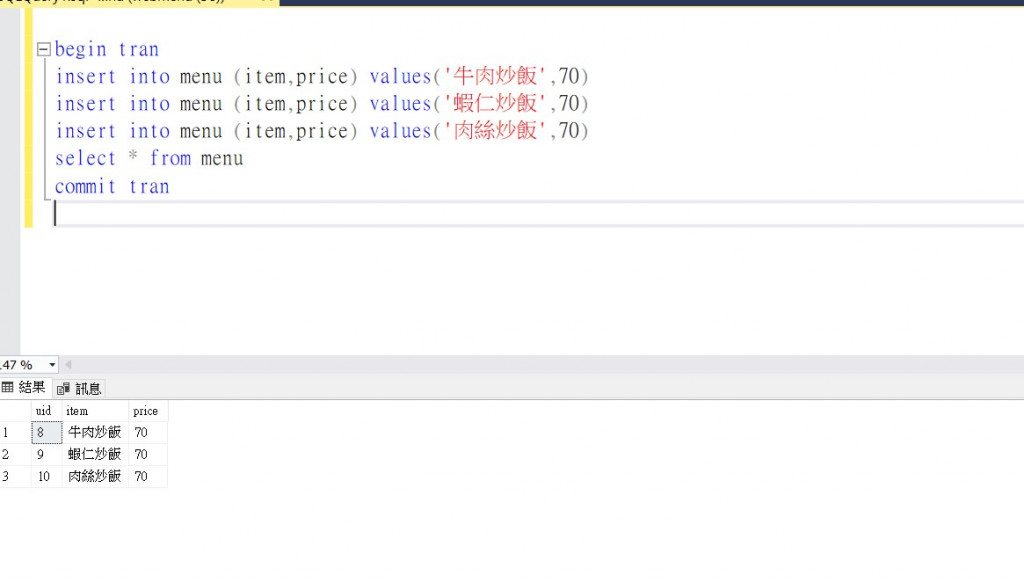Click the results grid icon on 結果 tab
Screen dimensions: 1024x583
pyautogui.click(x=8, y=388)
